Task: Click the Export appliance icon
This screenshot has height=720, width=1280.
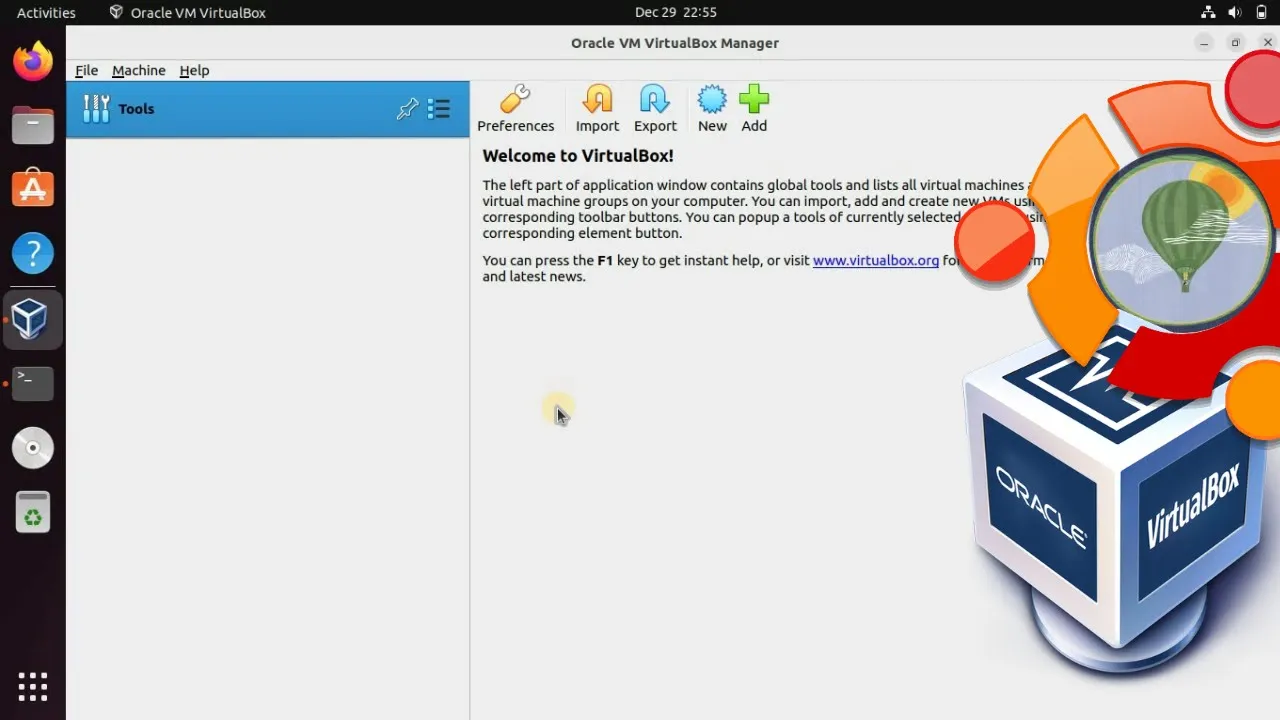Action: point(655,109)
